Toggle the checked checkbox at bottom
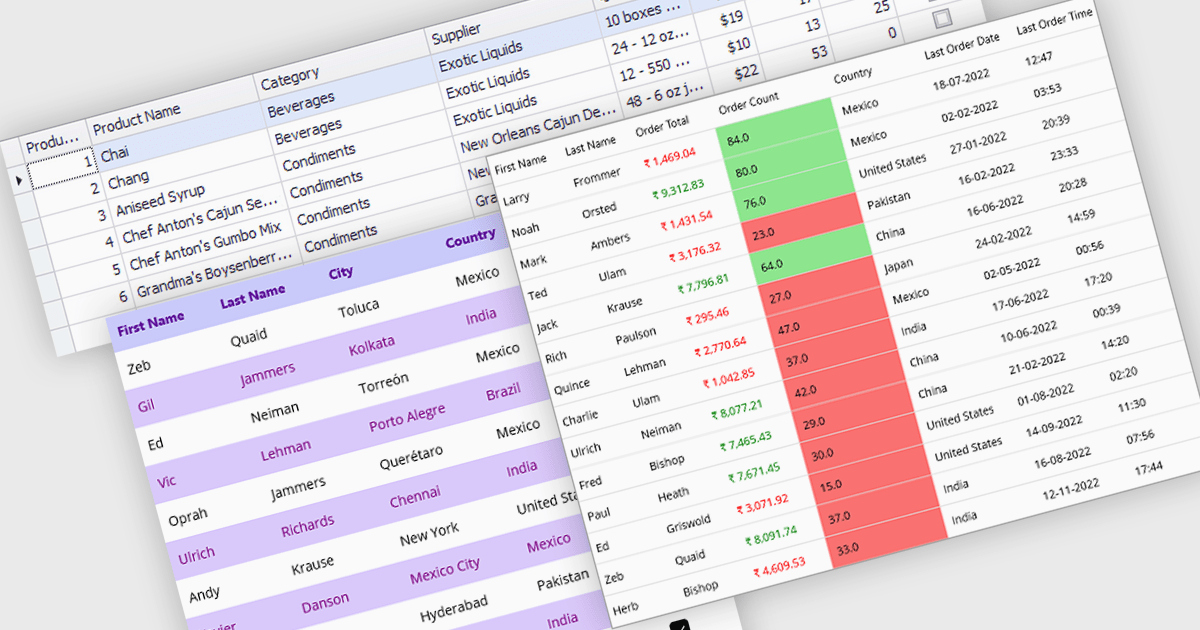The height and width of the screenshot is (630, 1200). (x=679, y=625)
